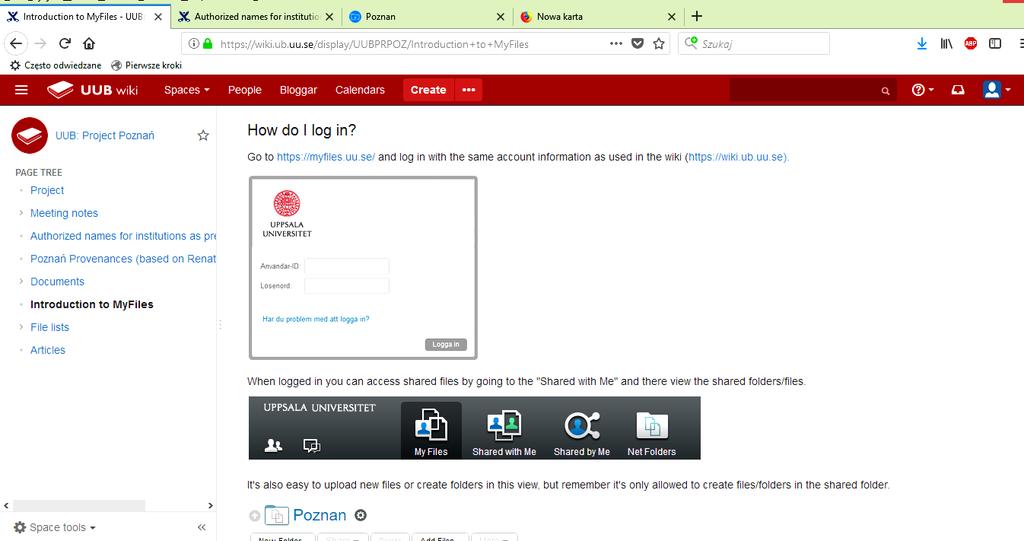This screenshot has width=1024, height=541.
Task: Expand the File lists tree item
Action: [x=21, y=327]
